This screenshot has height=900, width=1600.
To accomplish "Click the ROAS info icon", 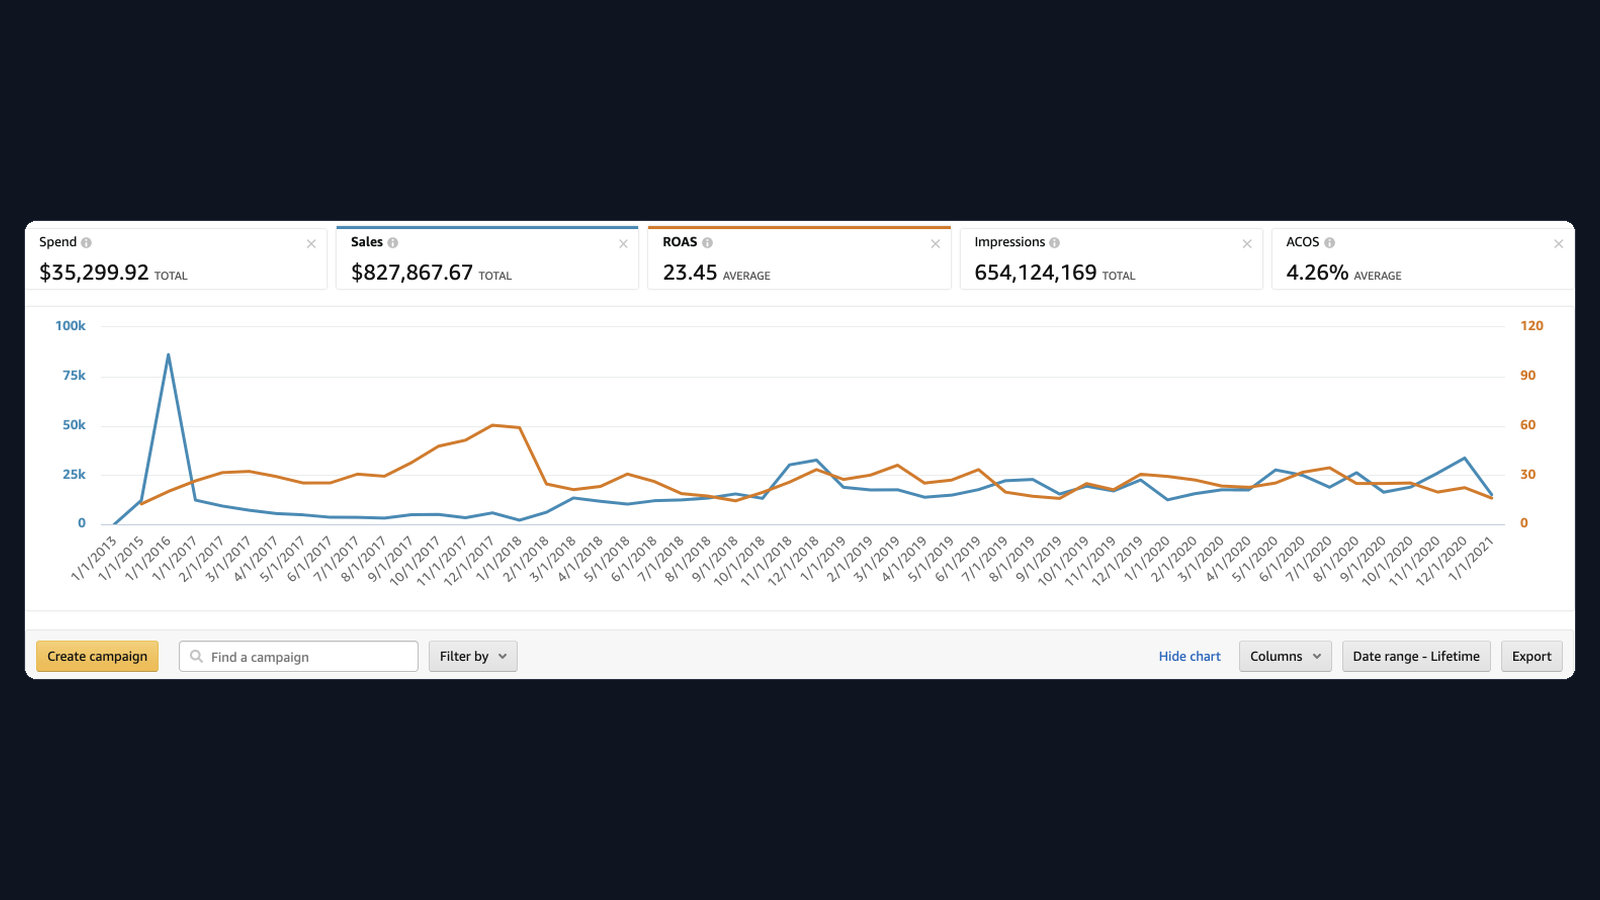I will click(707, 243).
